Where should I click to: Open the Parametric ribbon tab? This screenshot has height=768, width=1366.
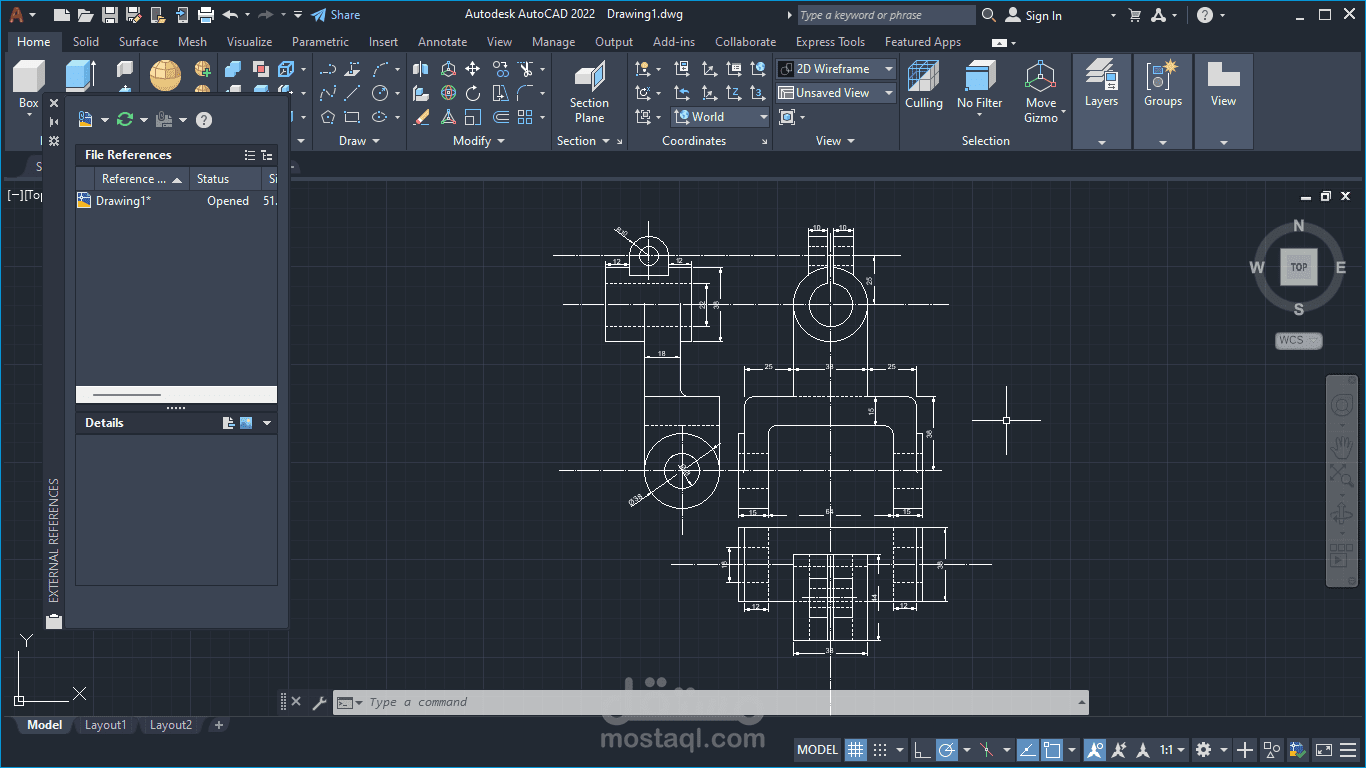pos(320,42)
